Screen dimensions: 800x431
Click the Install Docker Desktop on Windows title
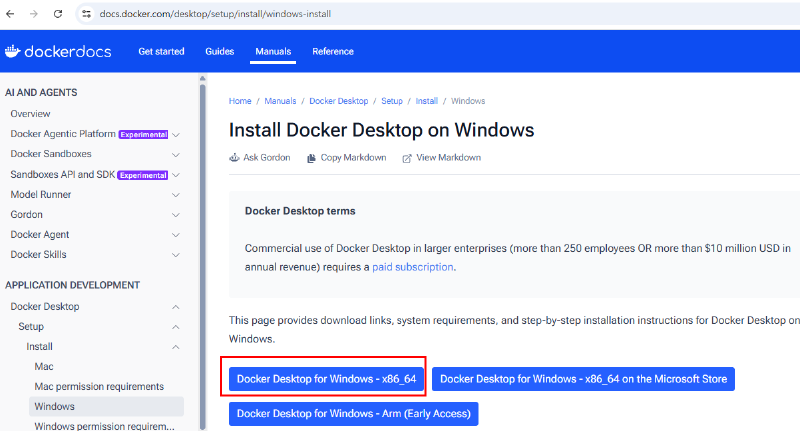[x=381, y=130]
